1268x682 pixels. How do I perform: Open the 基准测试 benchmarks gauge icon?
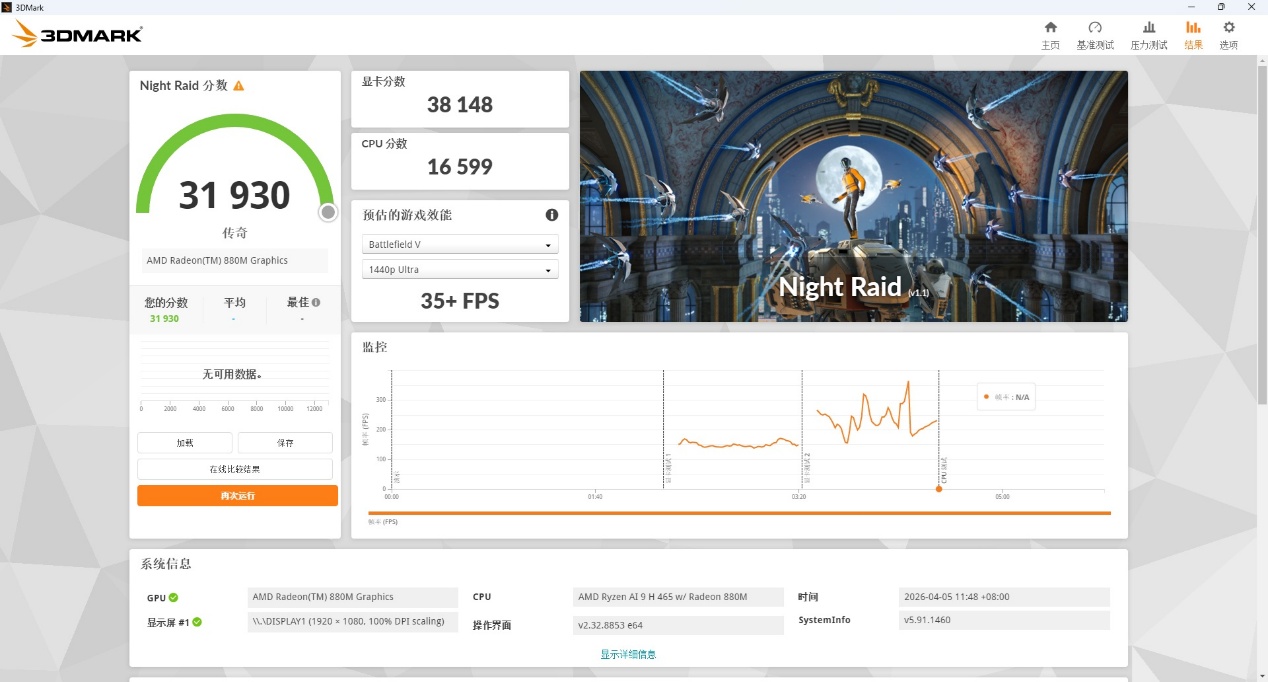click(1095, 28)
